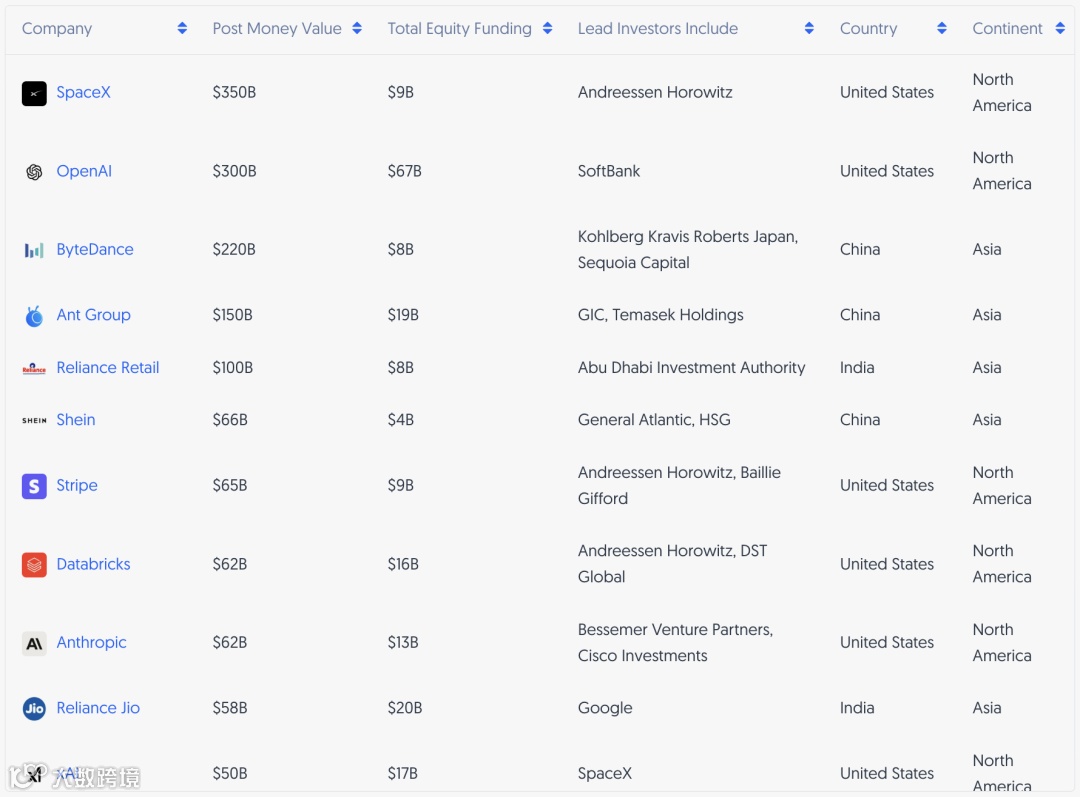Click the Anthropic logo icon
Image resolution: width=1080 pixels, height=797 pixels.
(34, 643)
